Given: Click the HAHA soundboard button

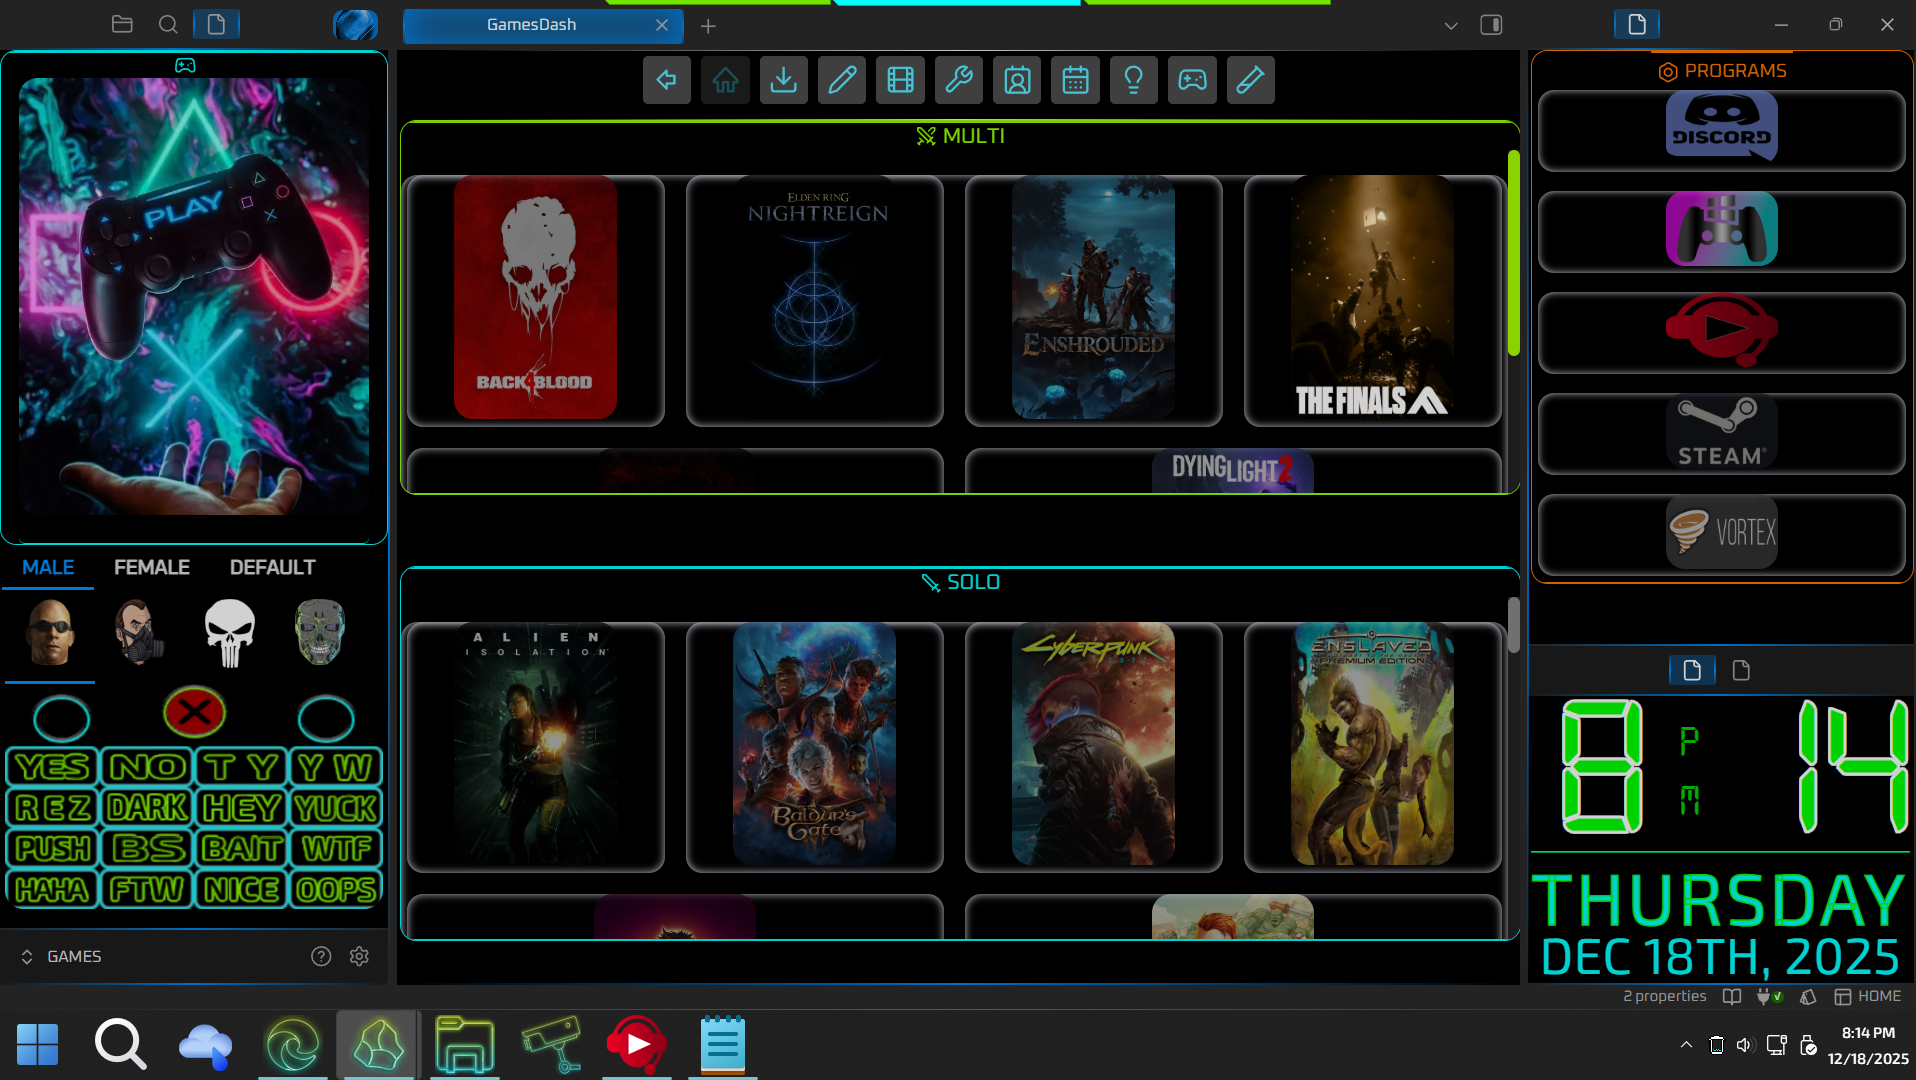Looking at the screenshot, I should pyautogui.click(x=53, y=889).
